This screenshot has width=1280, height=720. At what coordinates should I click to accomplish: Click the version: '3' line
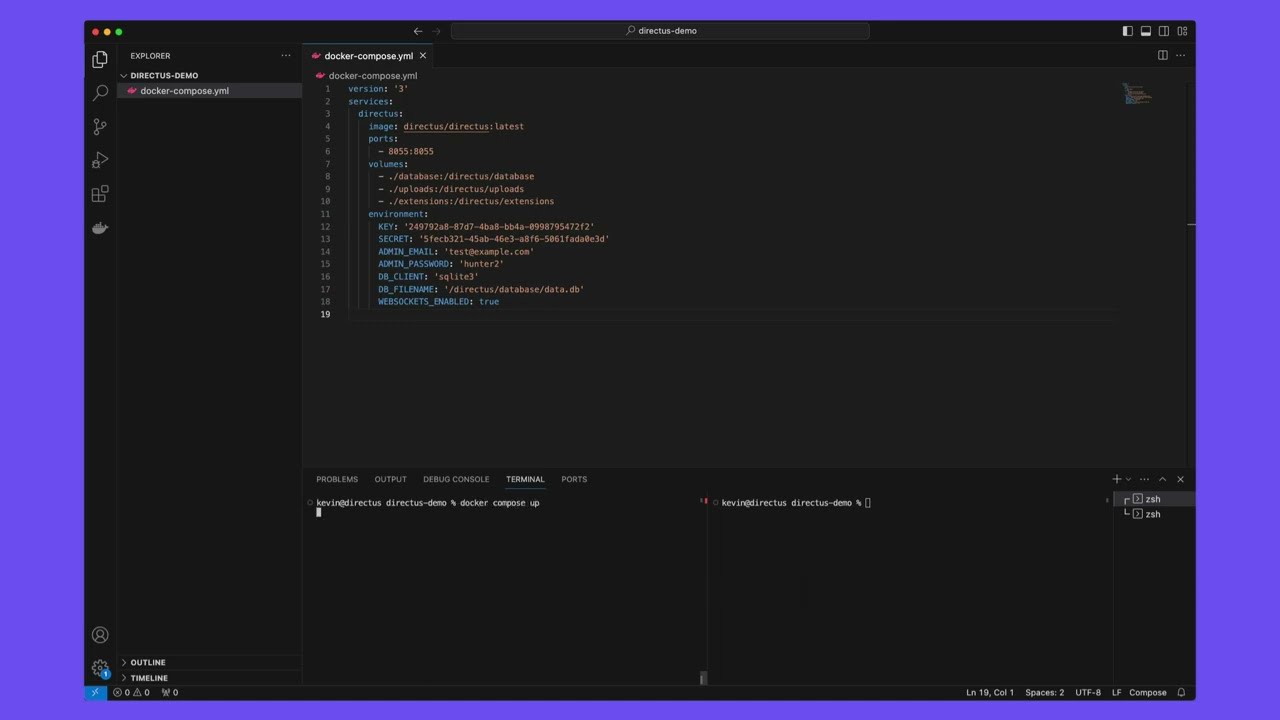[378, 89]
